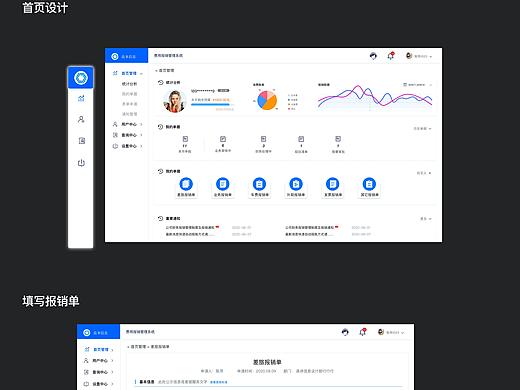Select the 统计分析 submenu item in dashboard sidebar

[129, 84]
